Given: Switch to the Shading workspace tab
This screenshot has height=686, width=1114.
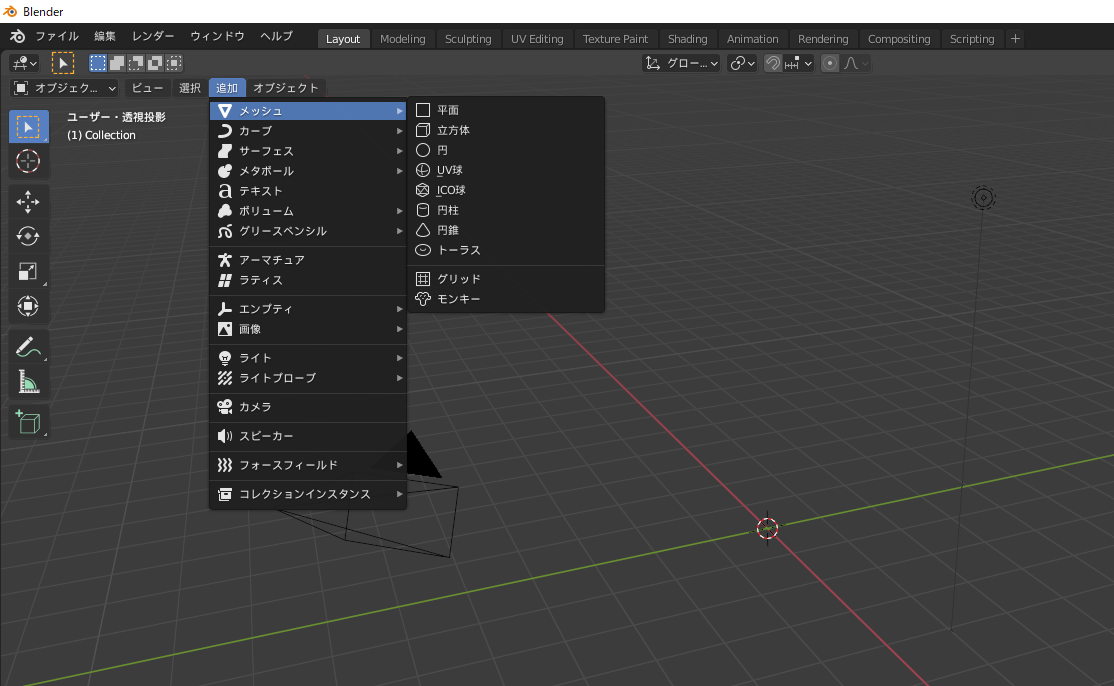Looking at the screenshot, I should pos(688,39).
